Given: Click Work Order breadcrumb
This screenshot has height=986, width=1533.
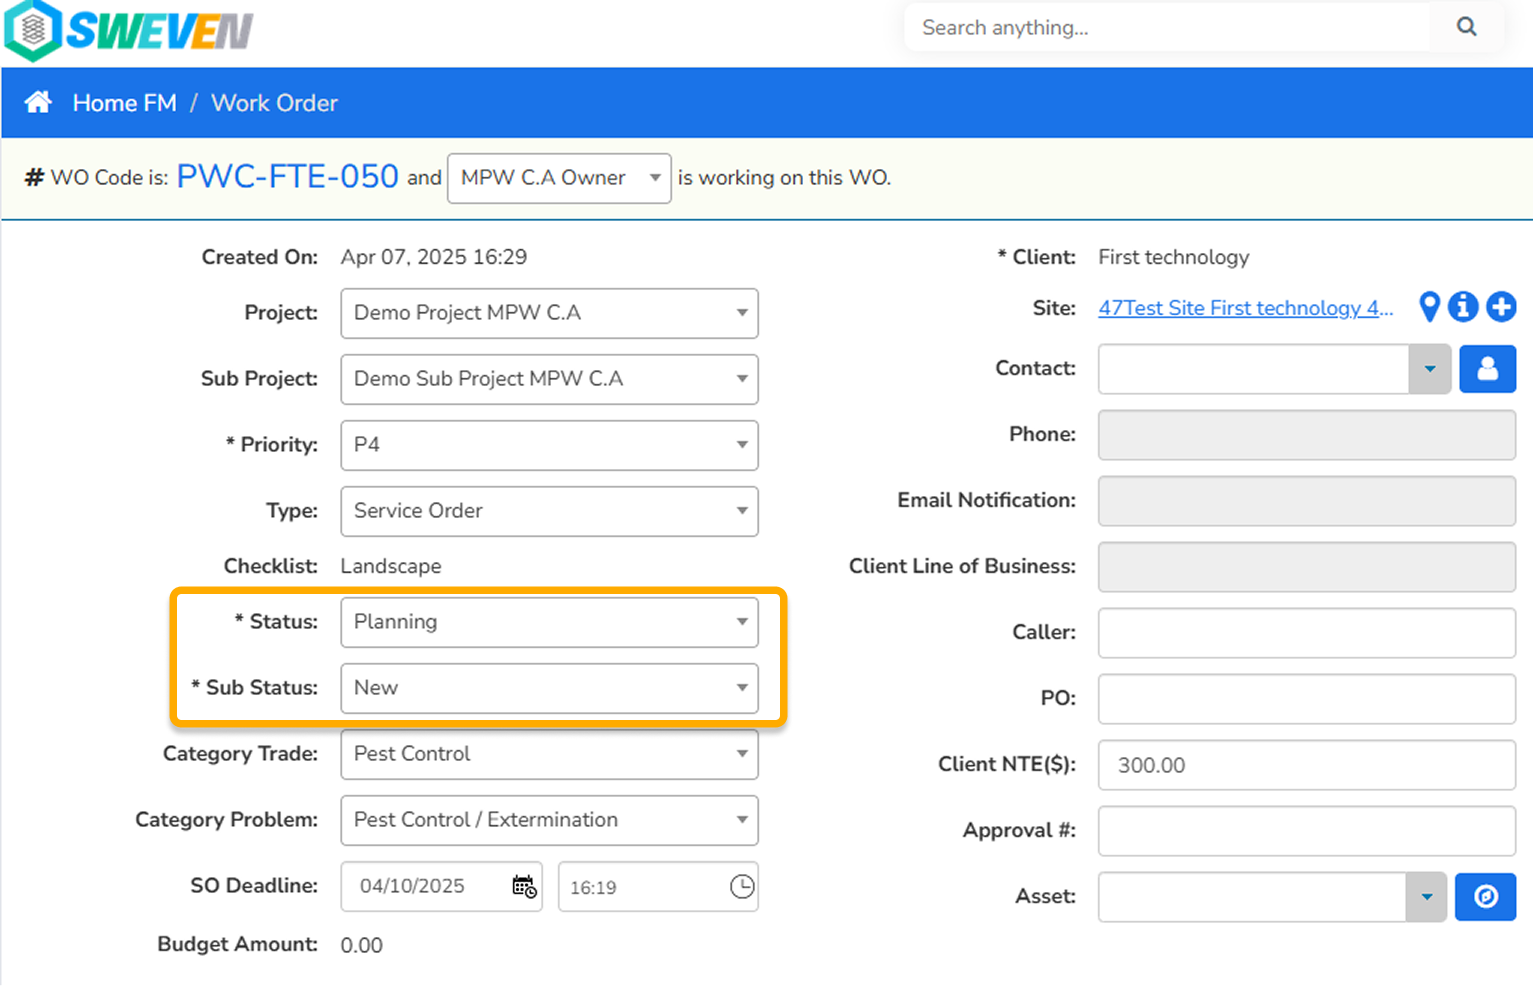Looking at the screenshot, I should point(274,103).
